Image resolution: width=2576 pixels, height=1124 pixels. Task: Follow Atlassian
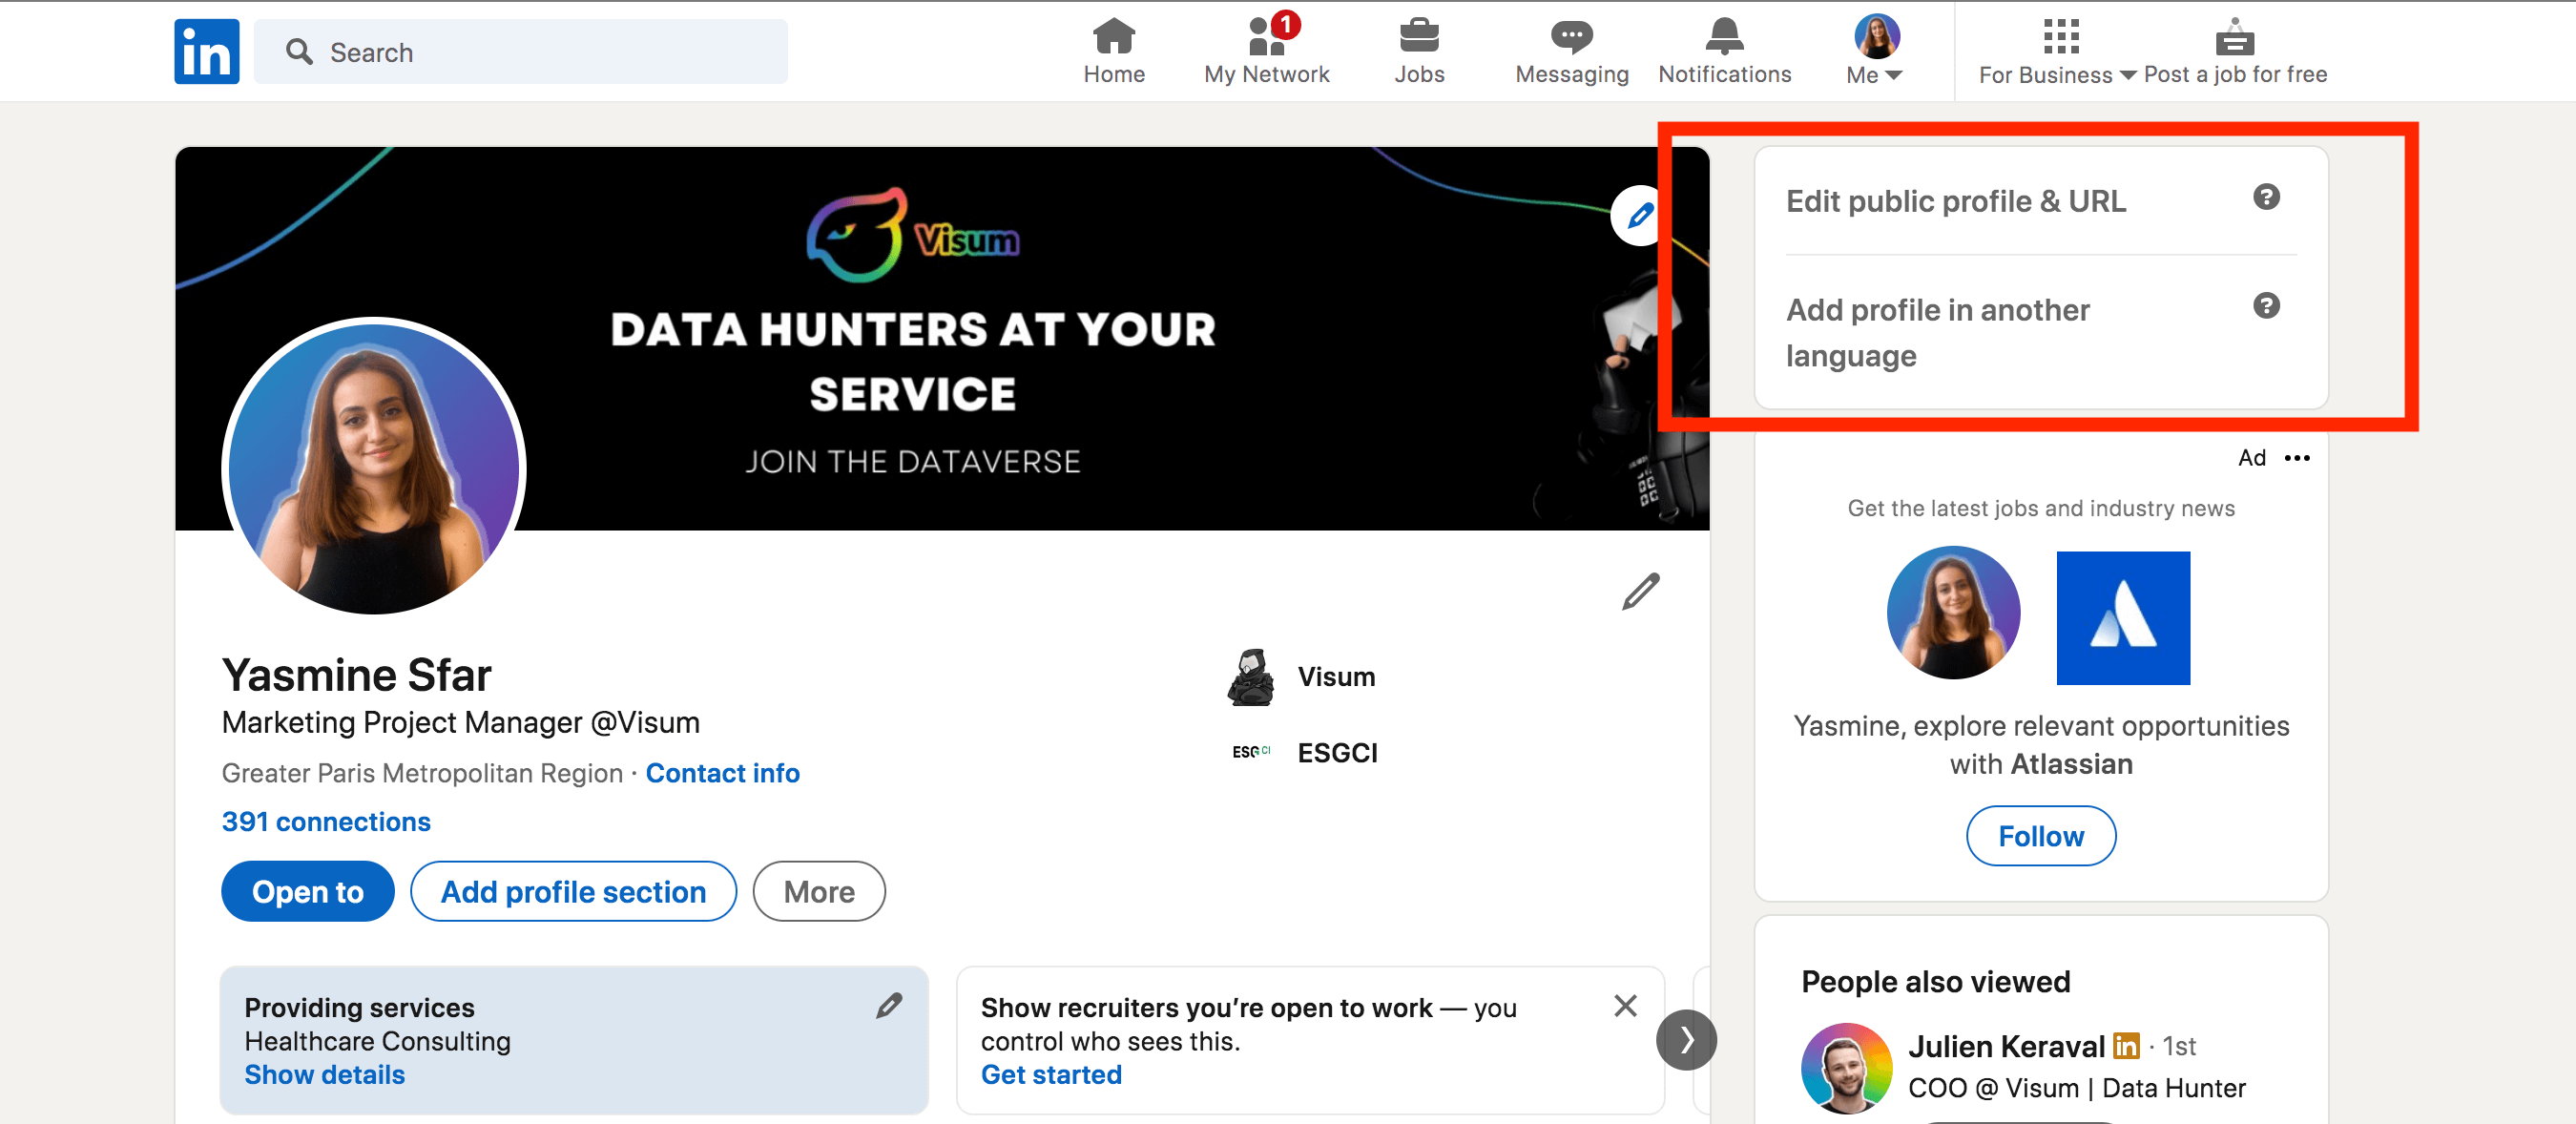click(x=2040, y=836)
